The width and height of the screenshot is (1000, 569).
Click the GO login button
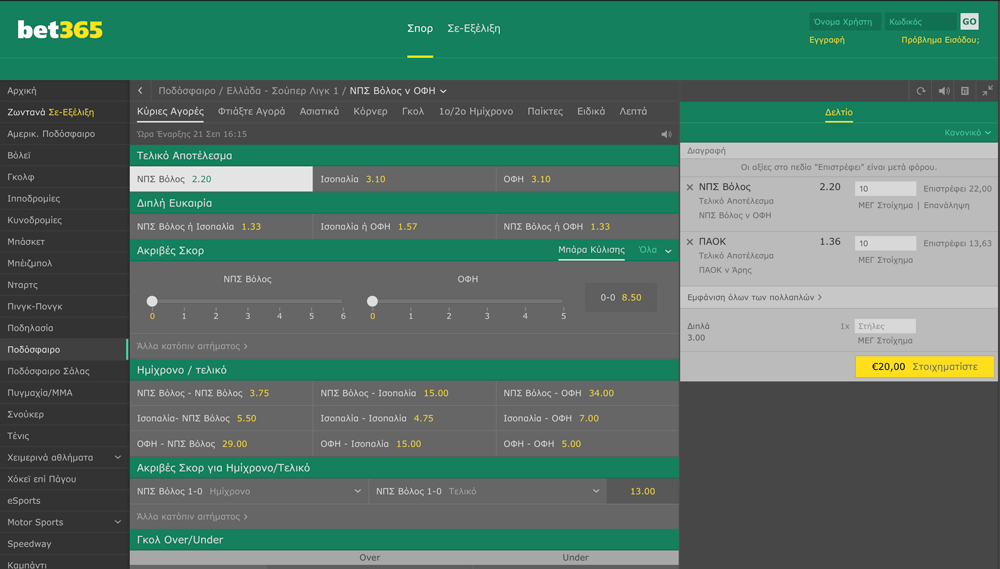[969, 22]
